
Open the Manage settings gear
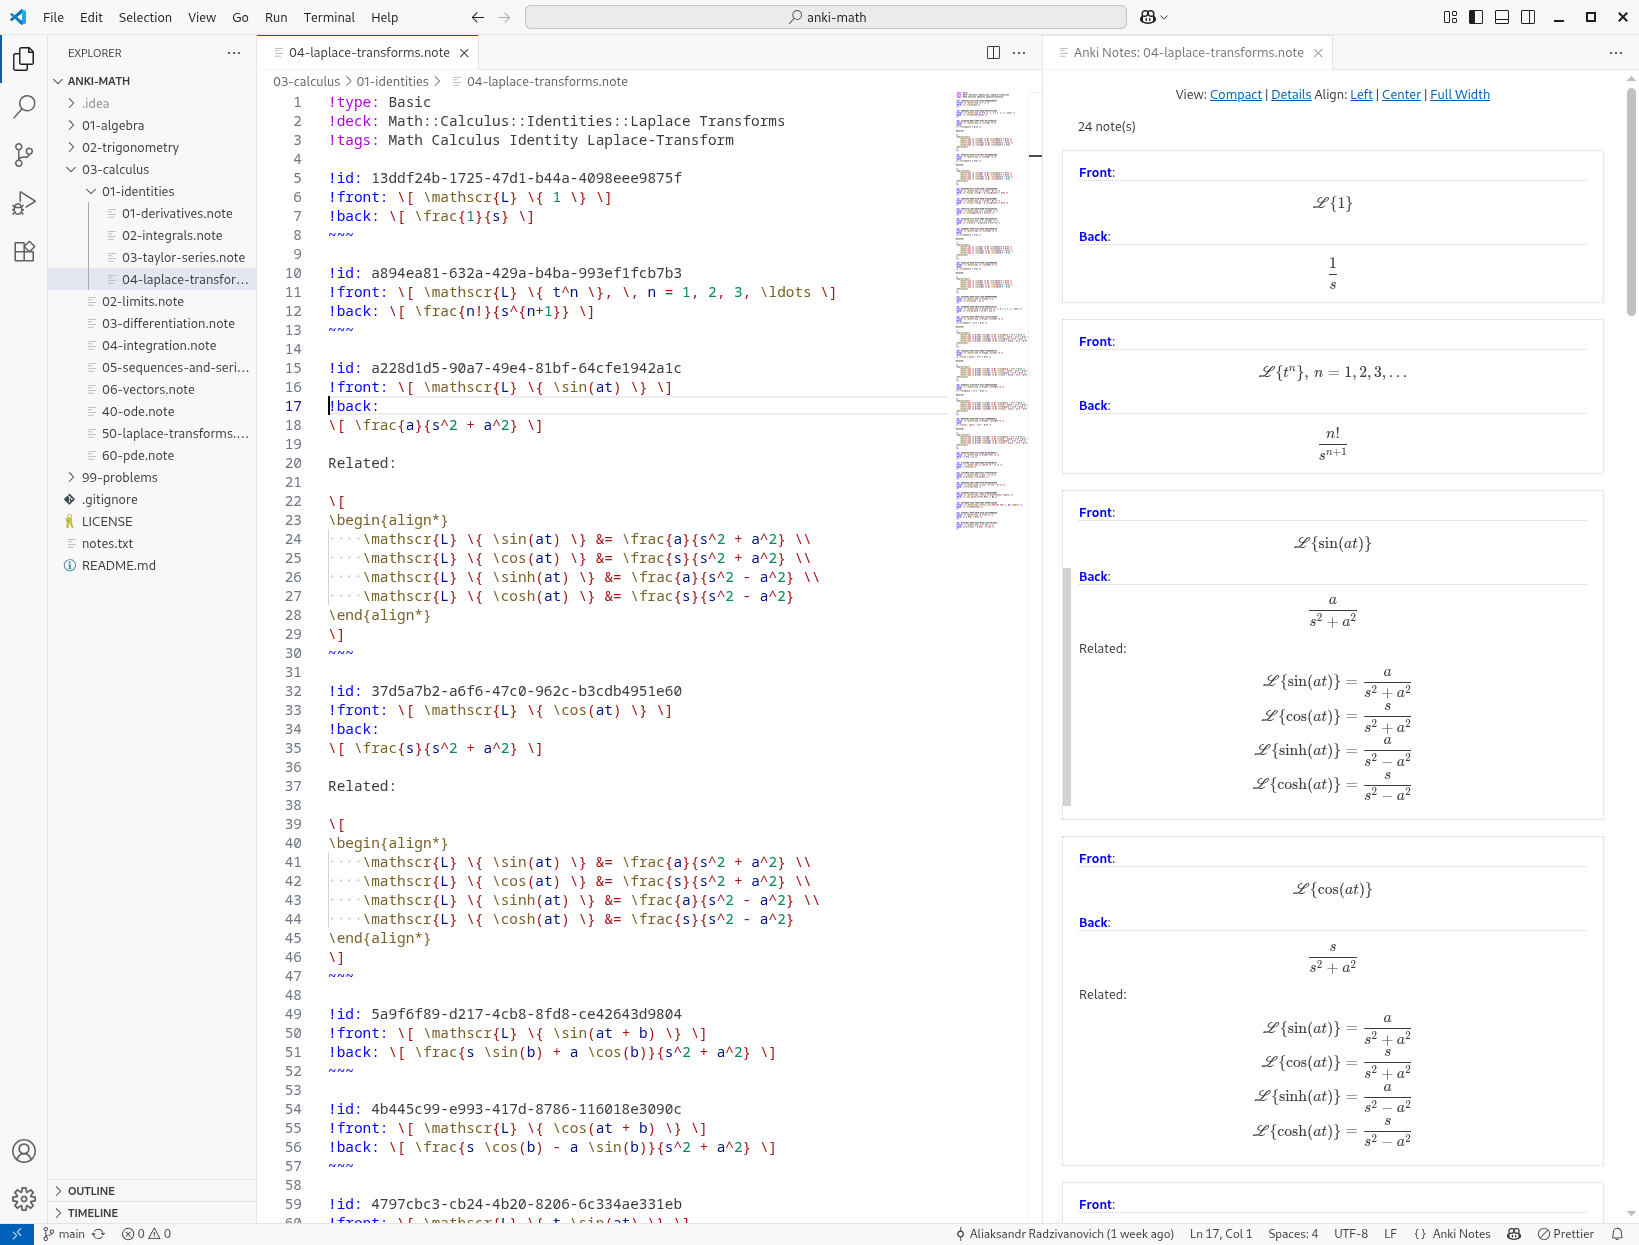coord(24,1199)
